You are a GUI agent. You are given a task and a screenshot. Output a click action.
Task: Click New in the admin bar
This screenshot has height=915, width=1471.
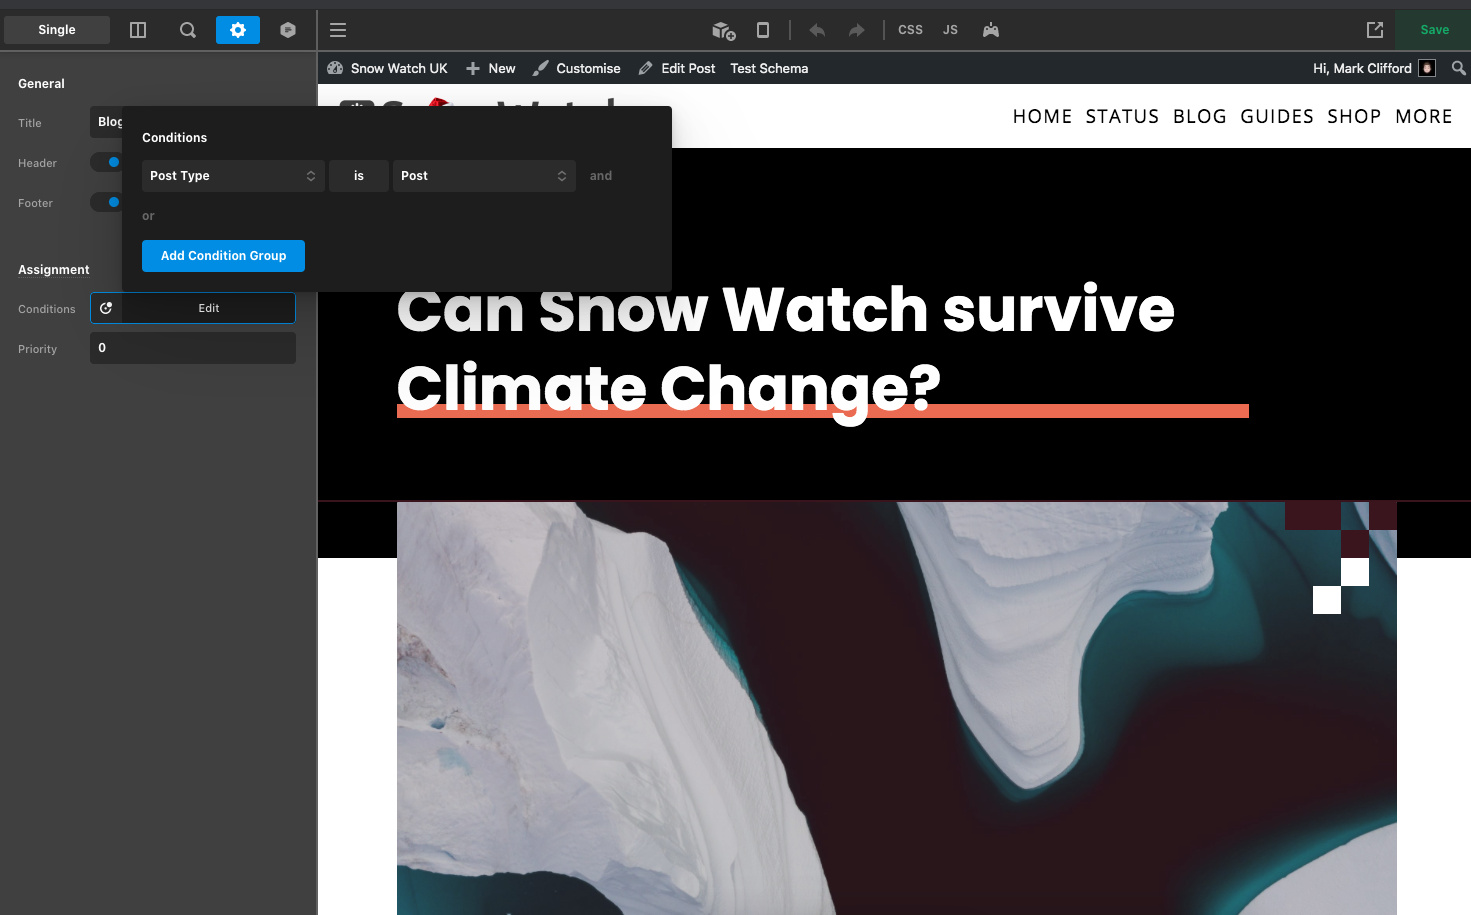[x=491, y=68]
